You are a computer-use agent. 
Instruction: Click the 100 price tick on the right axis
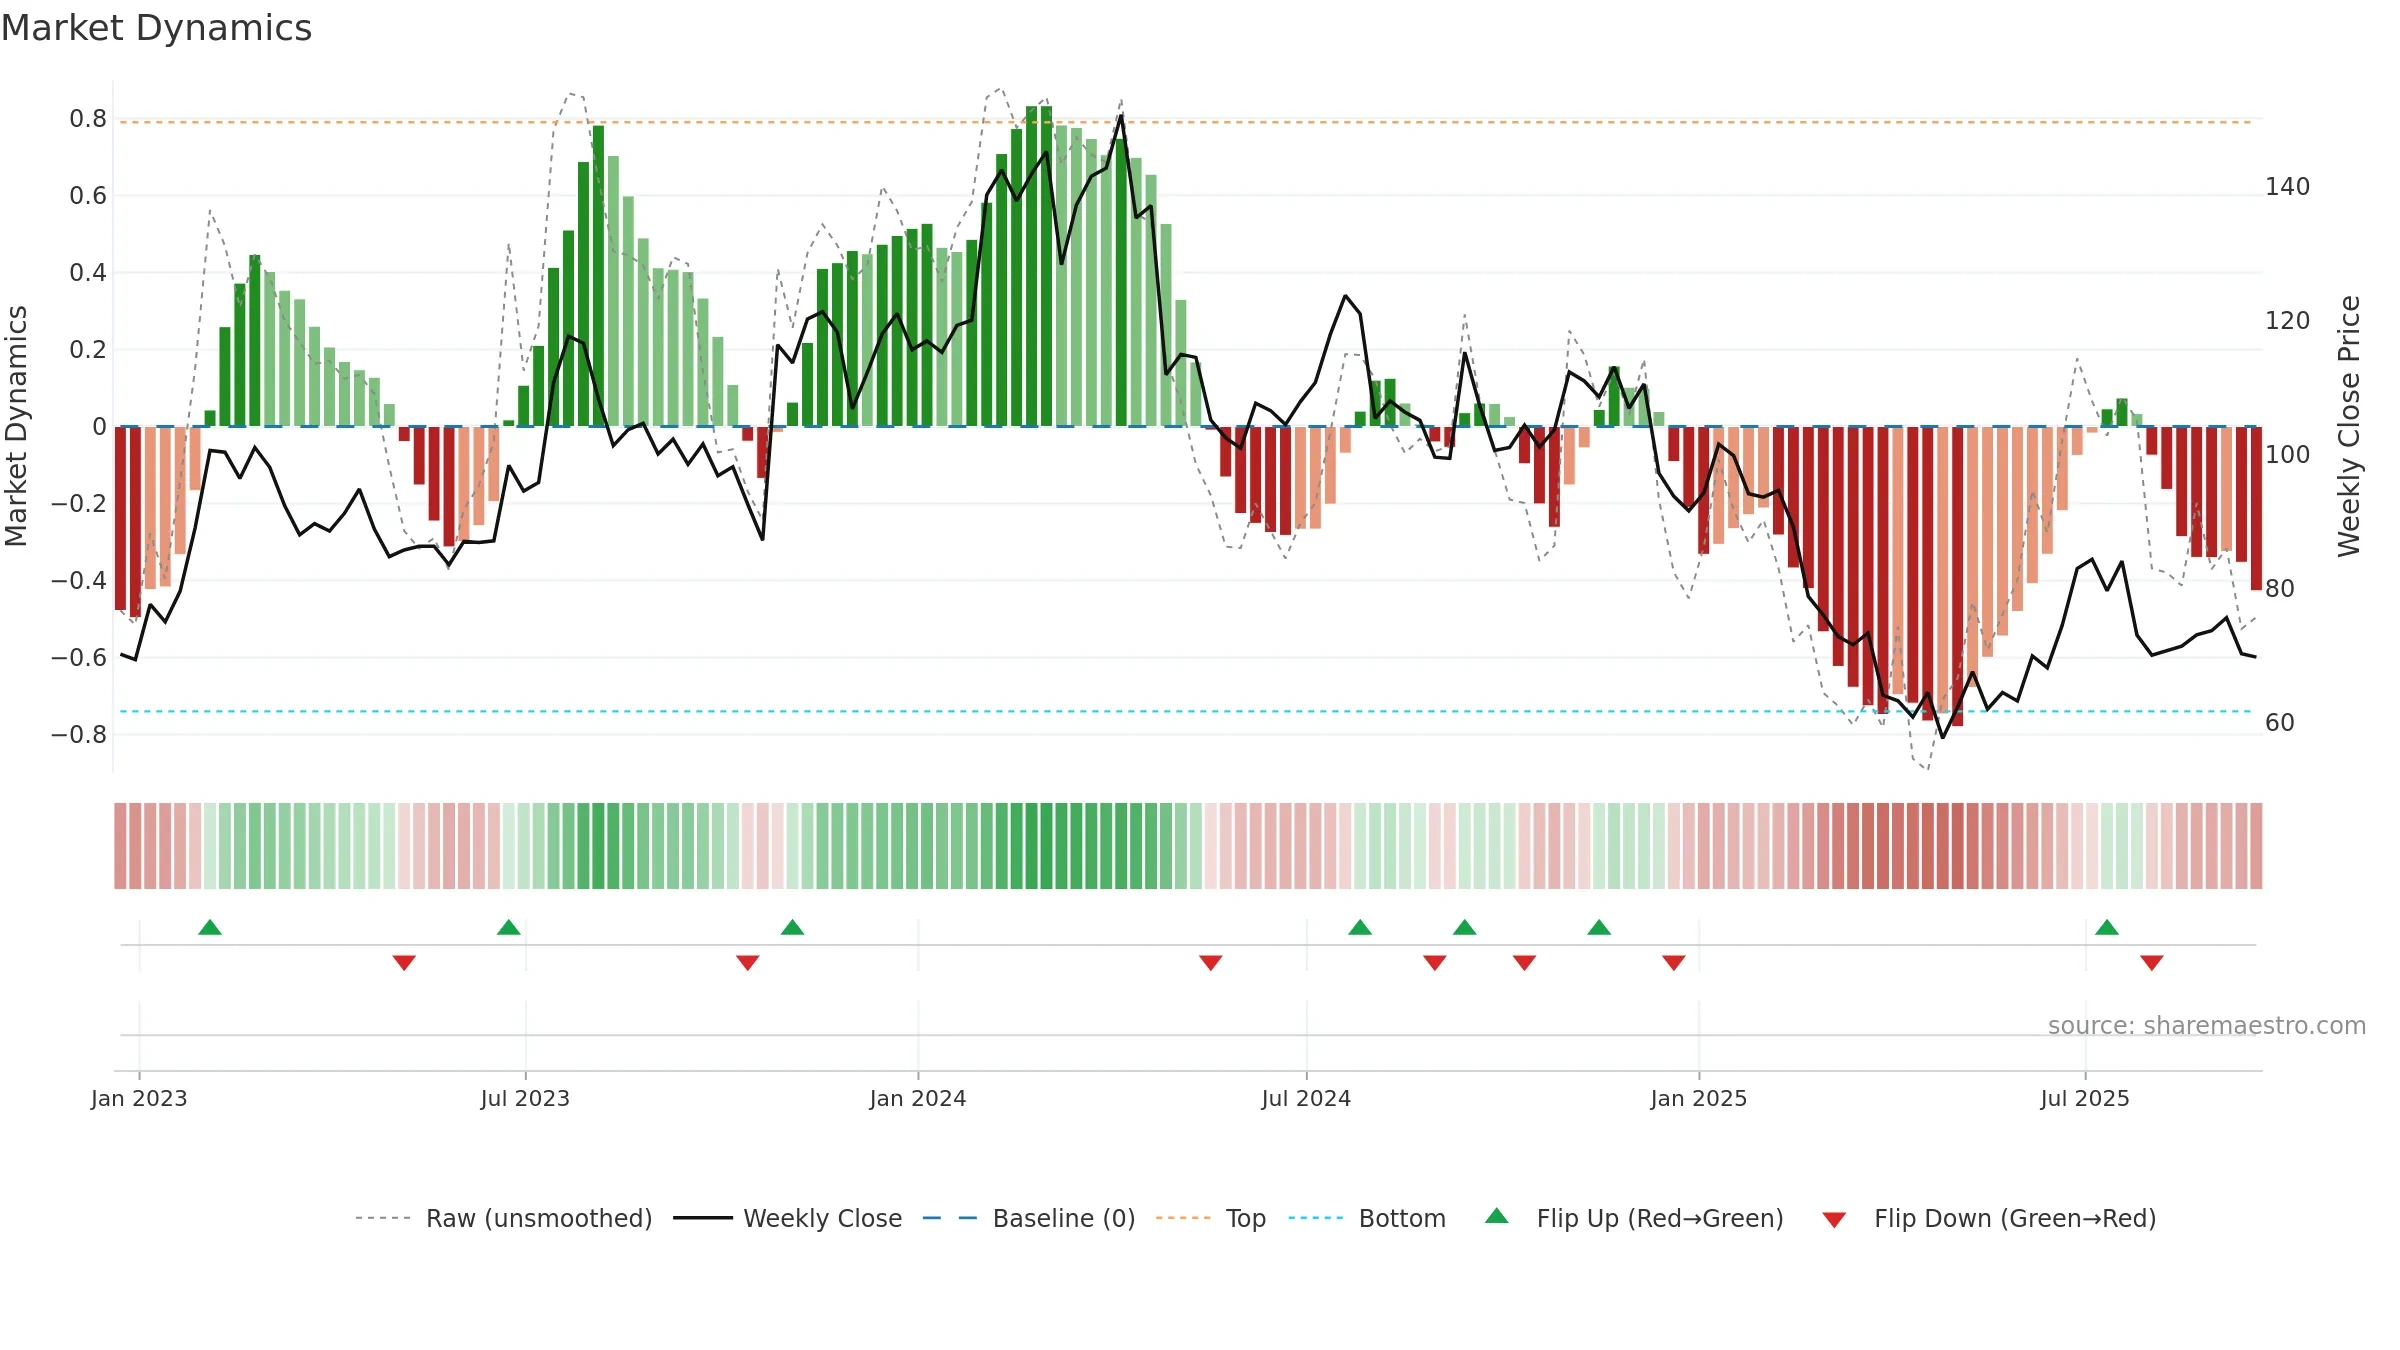click(2288, 455)
